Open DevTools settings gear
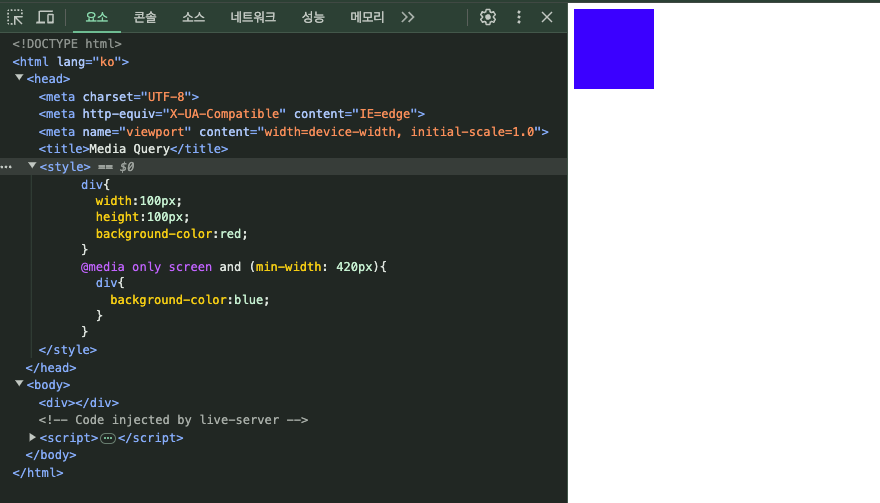880x503 pixels. coord(488,17)
